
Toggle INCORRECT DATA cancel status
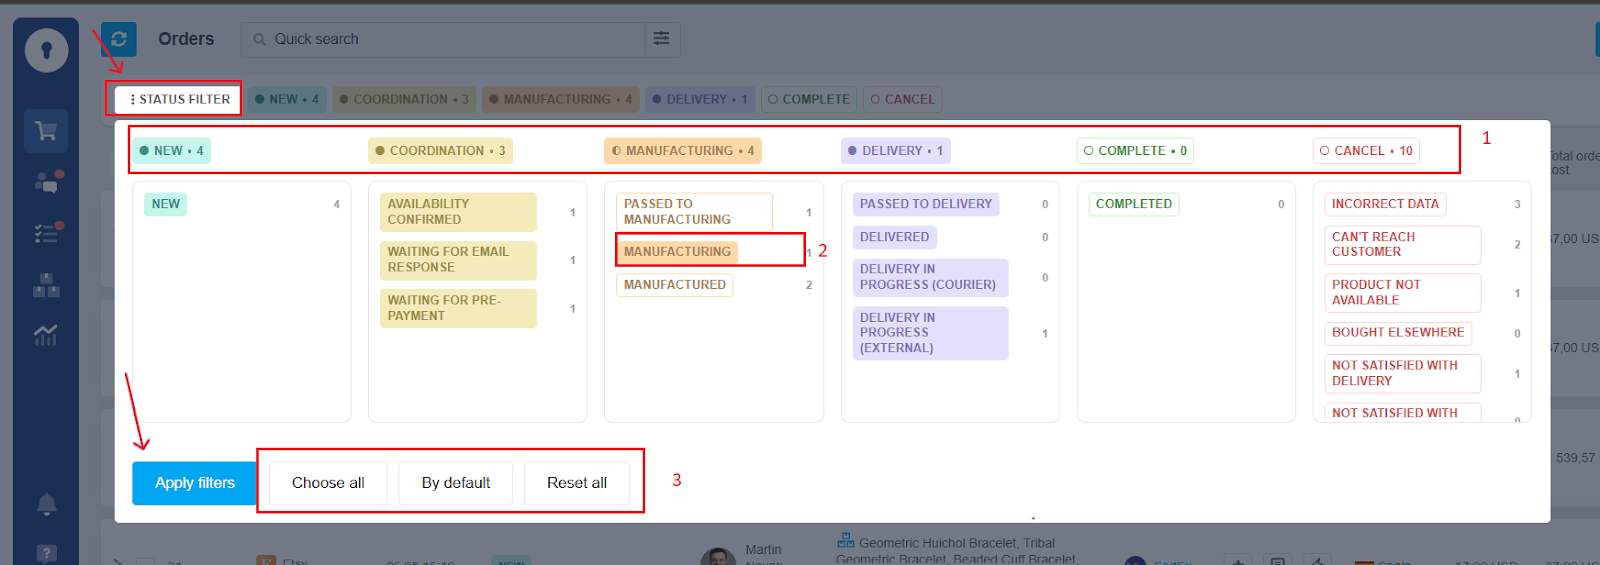tap(1385, 204)
